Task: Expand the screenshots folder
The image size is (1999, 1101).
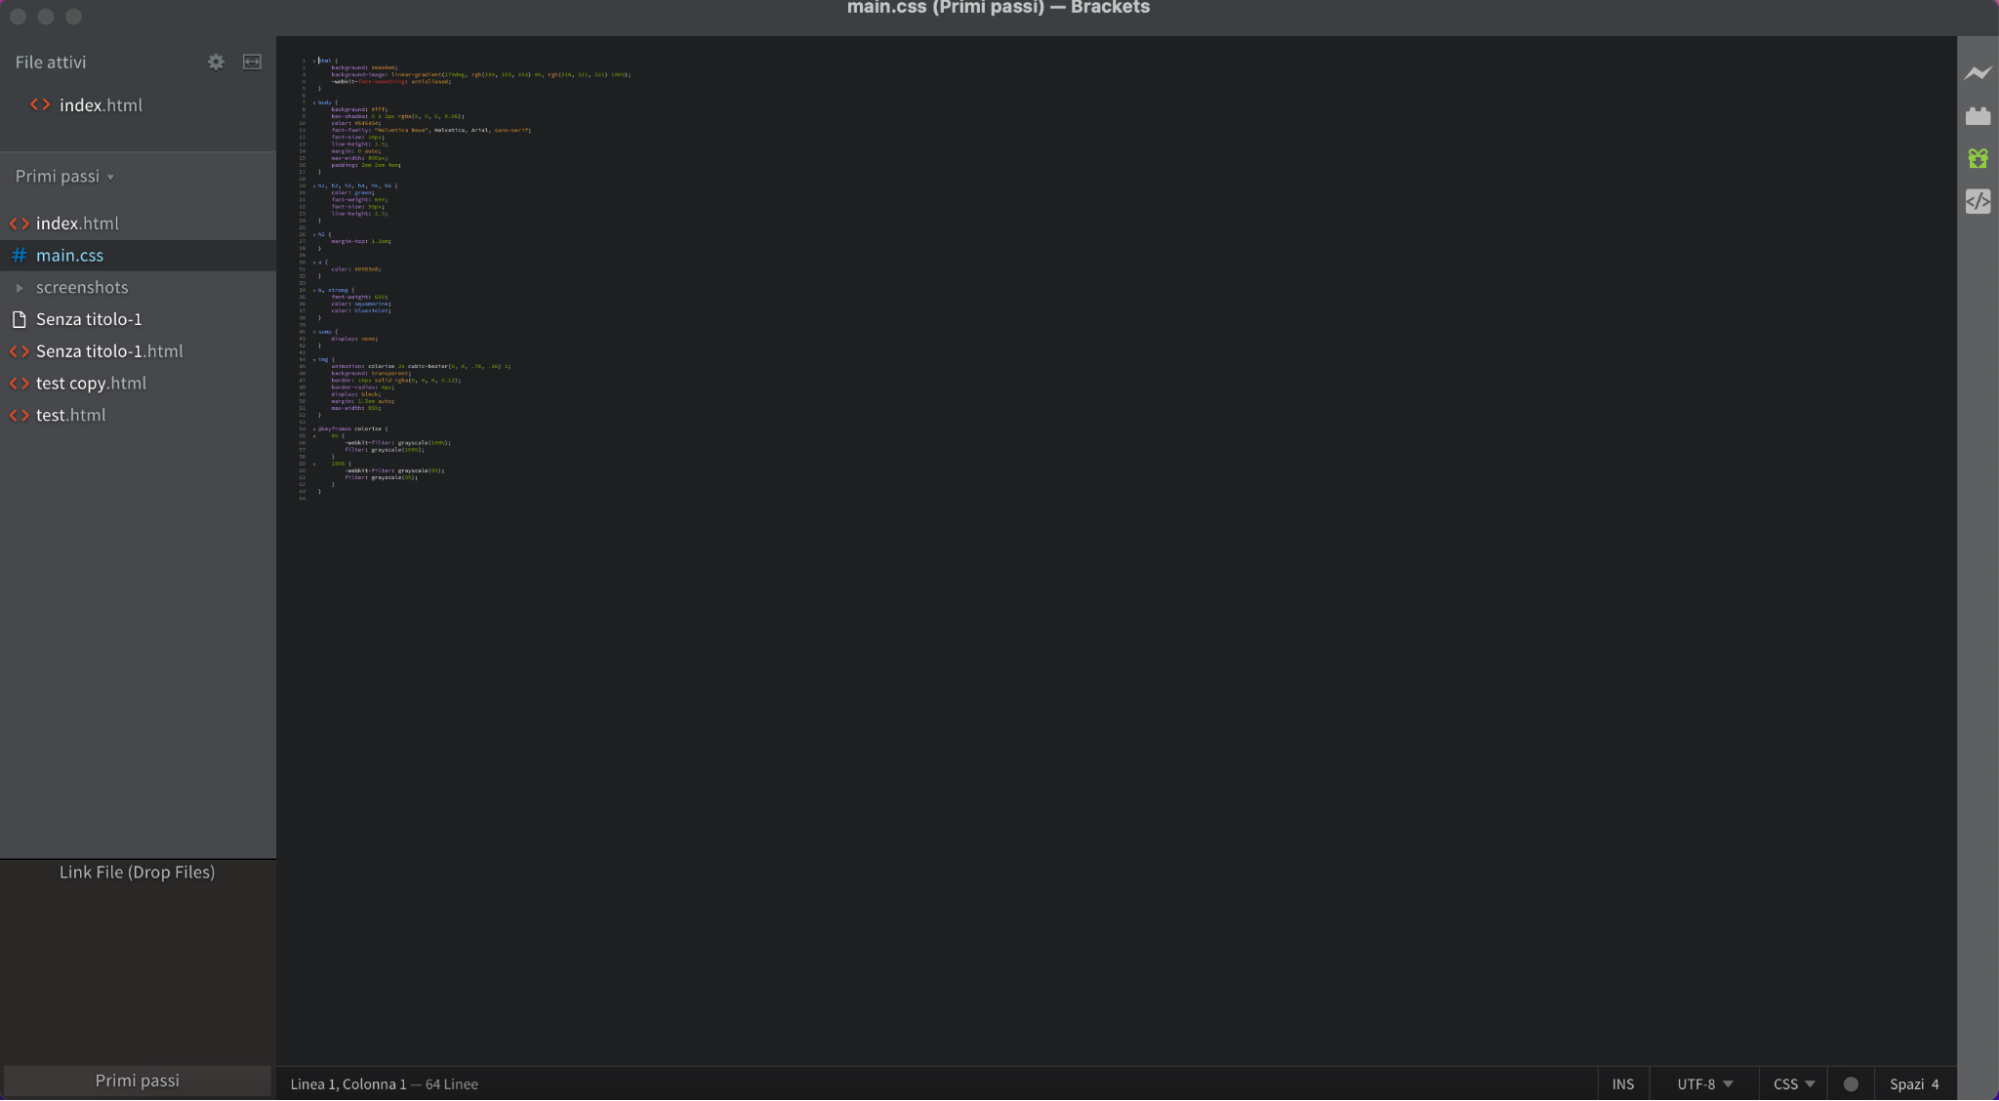Action: pos(81,287)
